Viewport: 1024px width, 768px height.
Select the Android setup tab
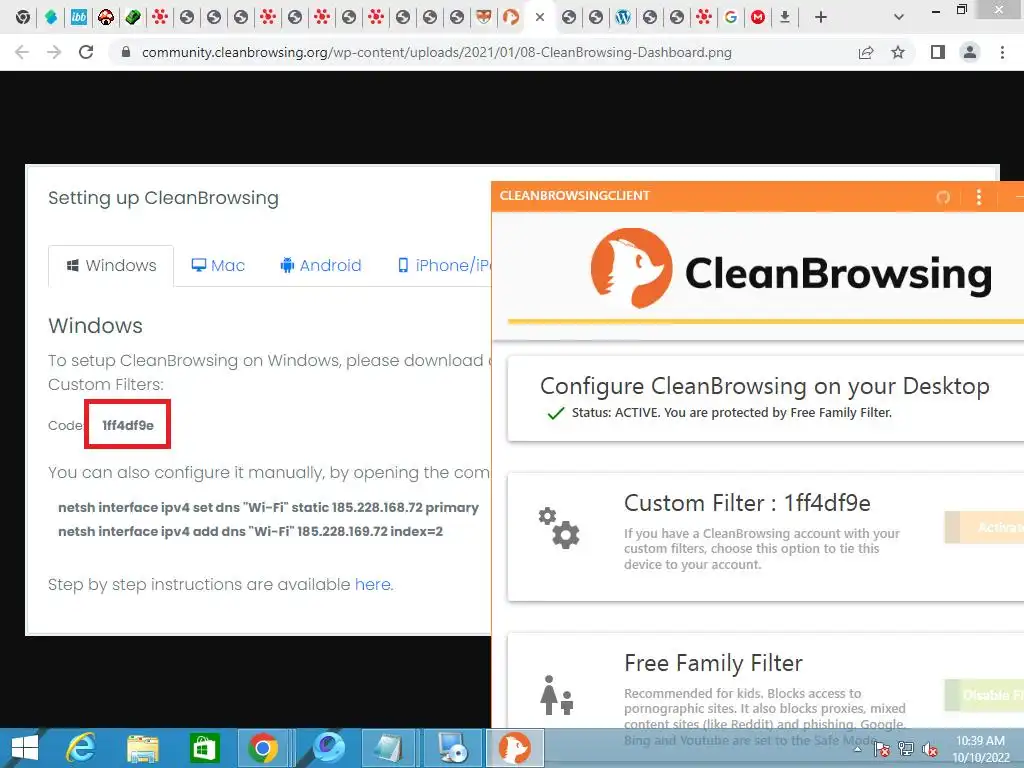pos(321,266)
